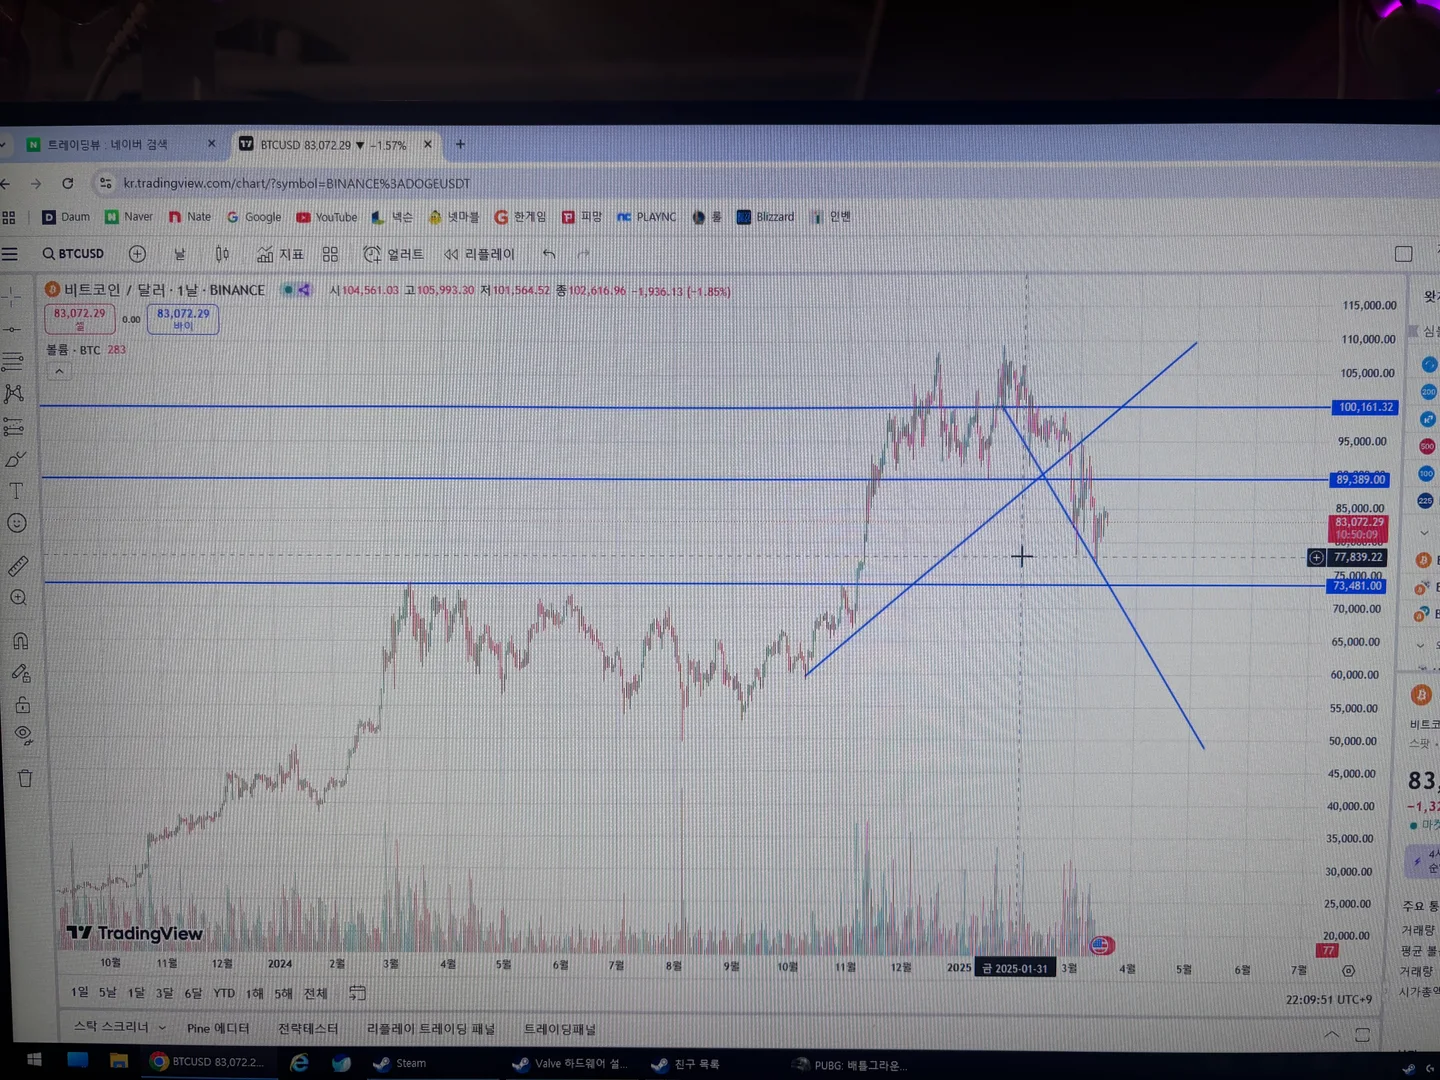
Task: Open the indicator templates grid icon
Action: 330,255
